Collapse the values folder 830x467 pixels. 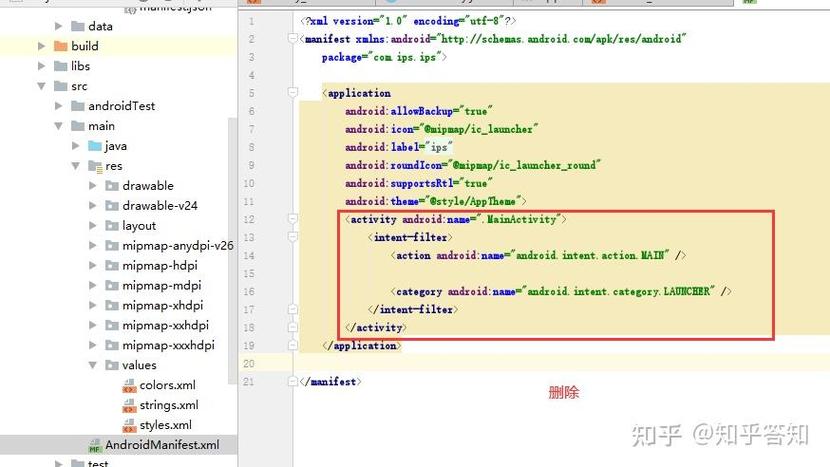pyautogui.click(x=93, y=365)
